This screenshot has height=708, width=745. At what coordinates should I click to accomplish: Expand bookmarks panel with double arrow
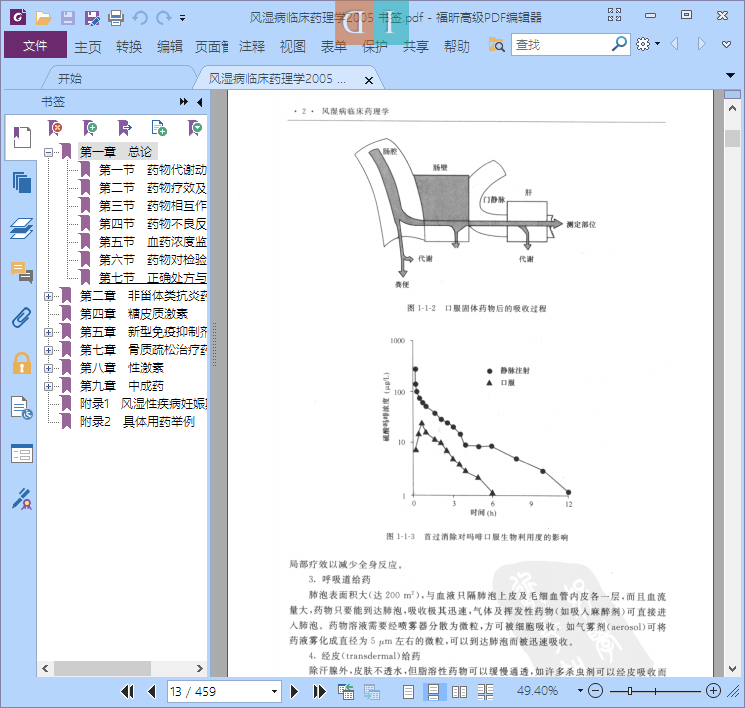(x=184, y=102)
